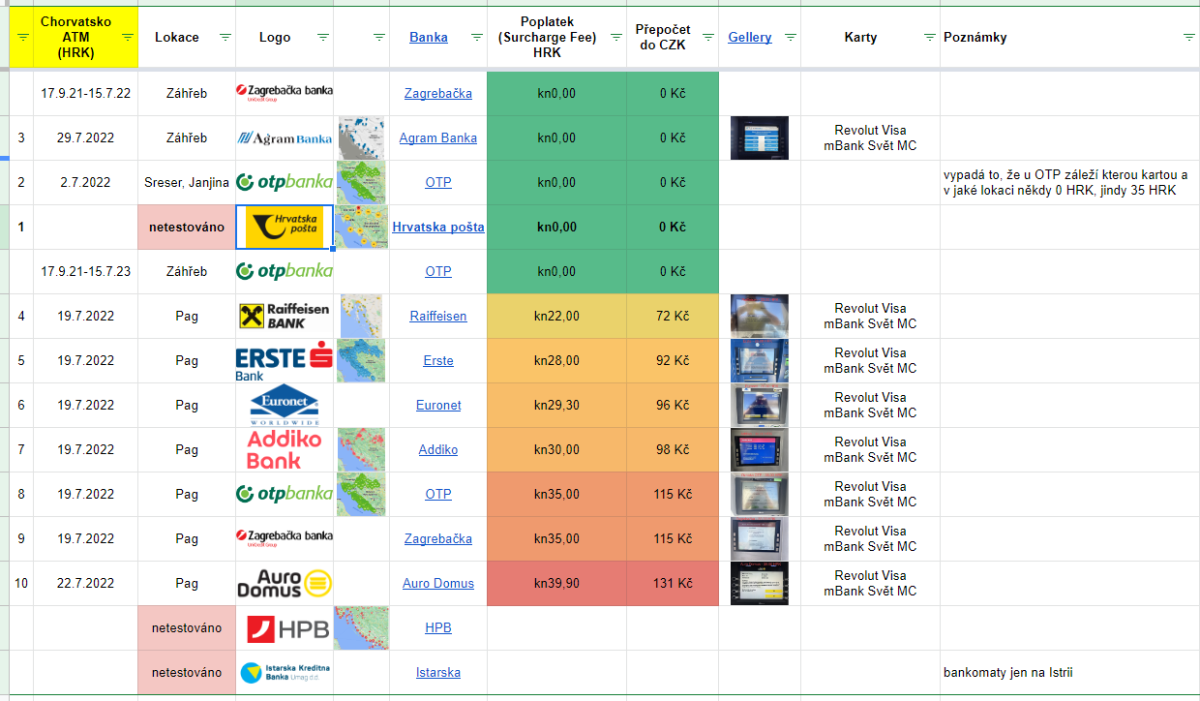This screenshot has height=701, width=1200.
Task: Open Auro Domus gallery photo thumbnail
Action: click(759, 583)
